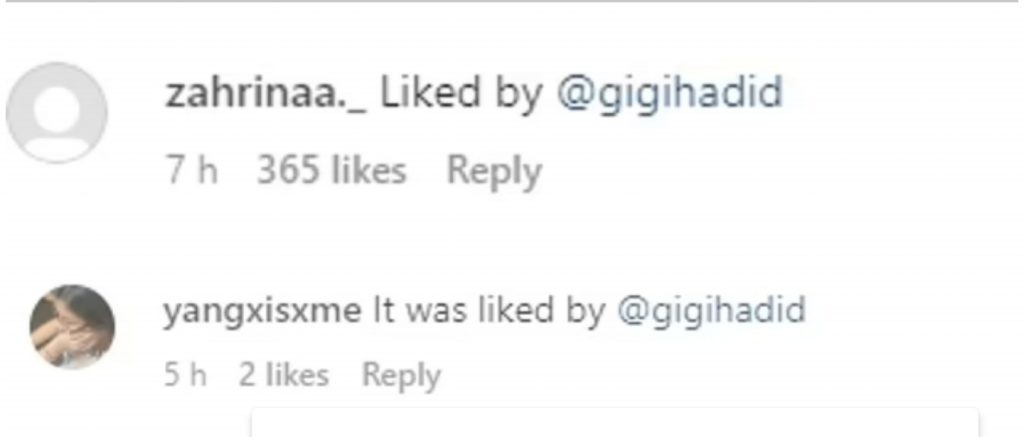Reply to the zahrinaa._ comment
This screenshot has width=1024, height=437.
(494, 171)
